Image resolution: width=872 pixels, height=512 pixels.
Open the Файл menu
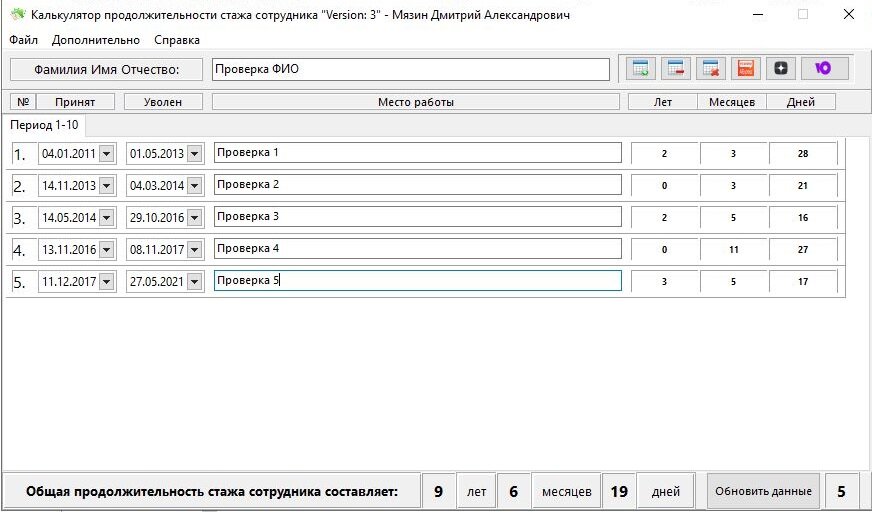pos(23,40)
